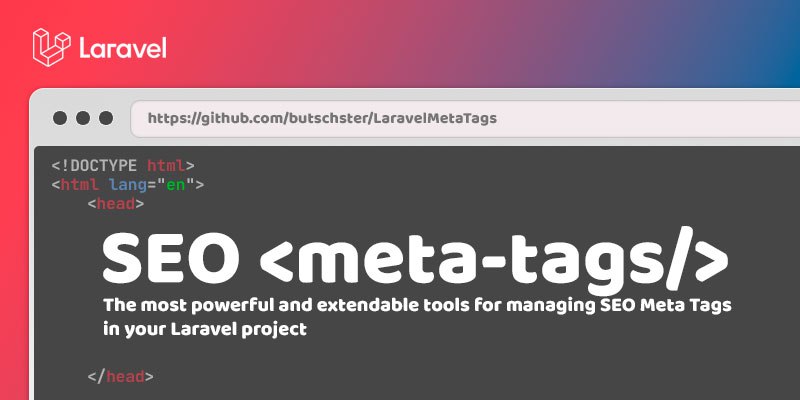The height and width of the screenshot is (400, 800).
Task: Click the first dark window dot
Action: 60,118
